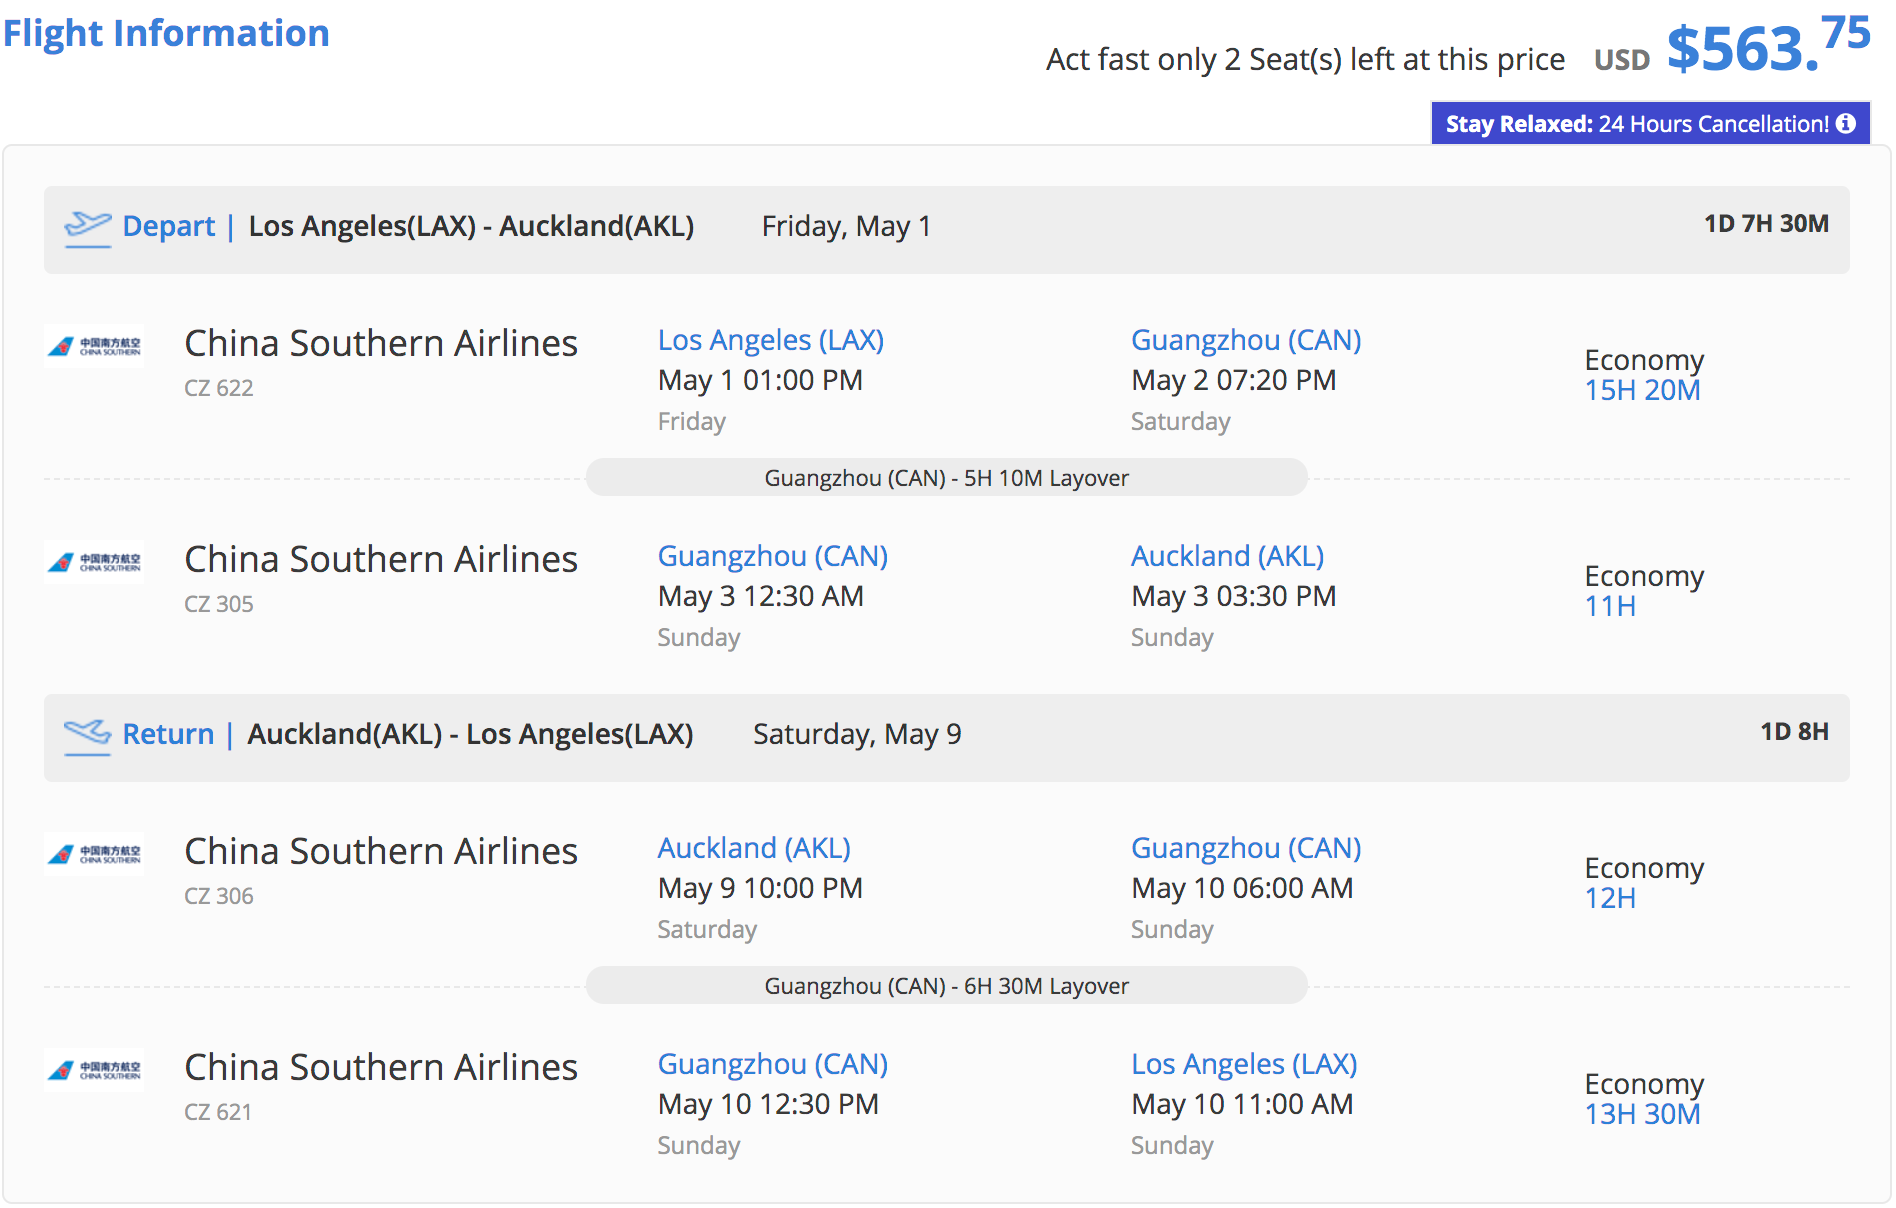
Task: Click the info icon beside 24 Hours Cancellation
Action: (1846, 123)
